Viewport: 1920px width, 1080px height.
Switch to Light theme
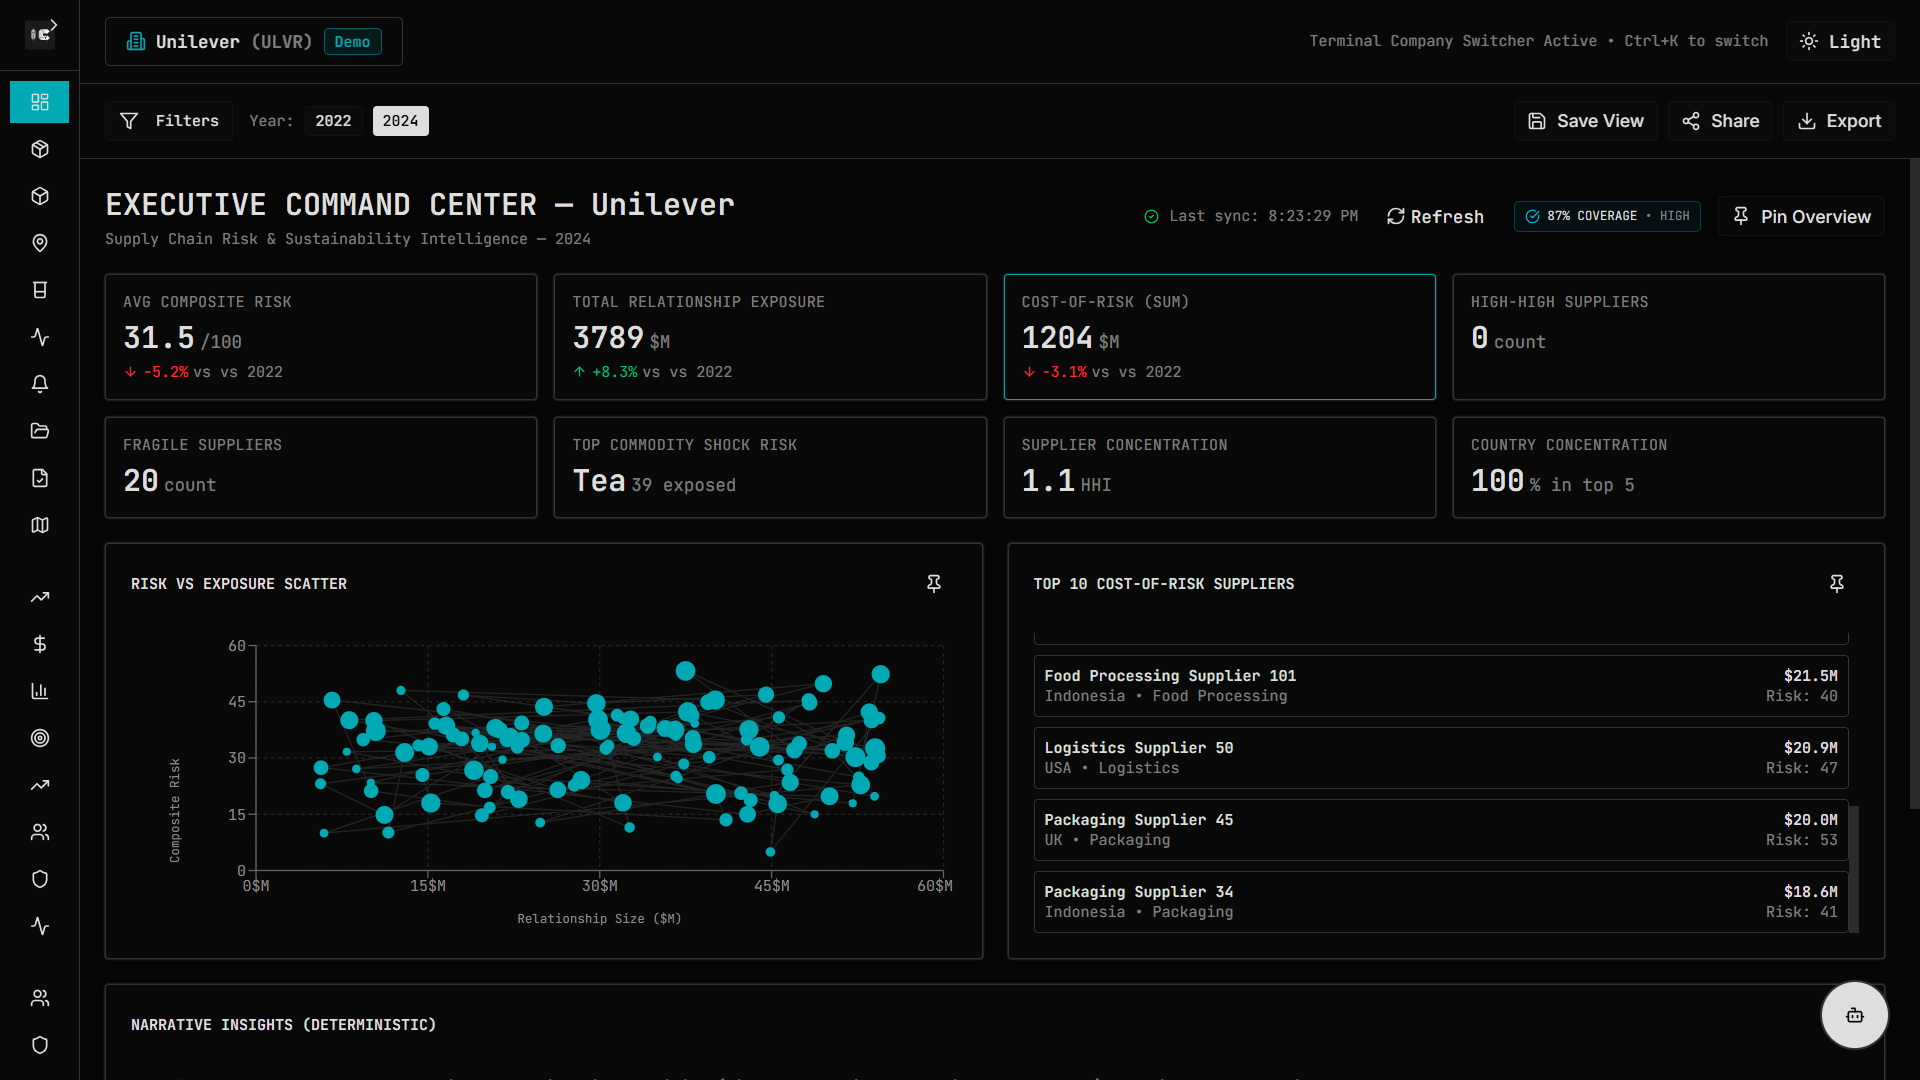point(1840,41)
